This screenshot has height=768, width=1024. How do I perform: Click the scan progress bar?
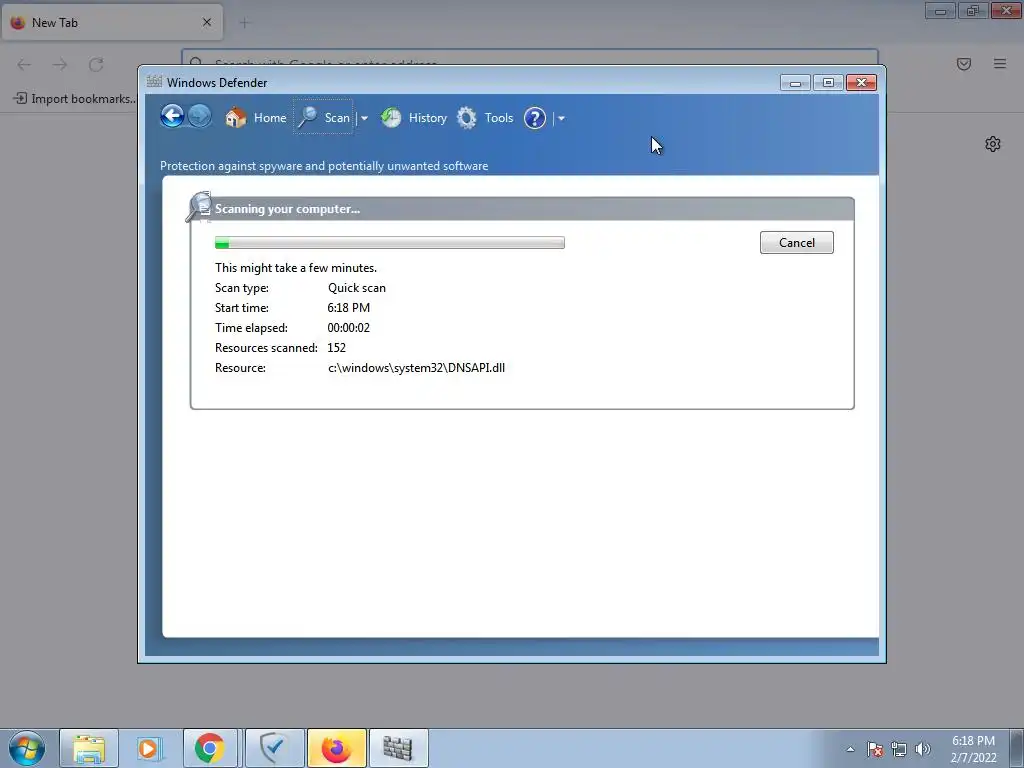point(390,243)
